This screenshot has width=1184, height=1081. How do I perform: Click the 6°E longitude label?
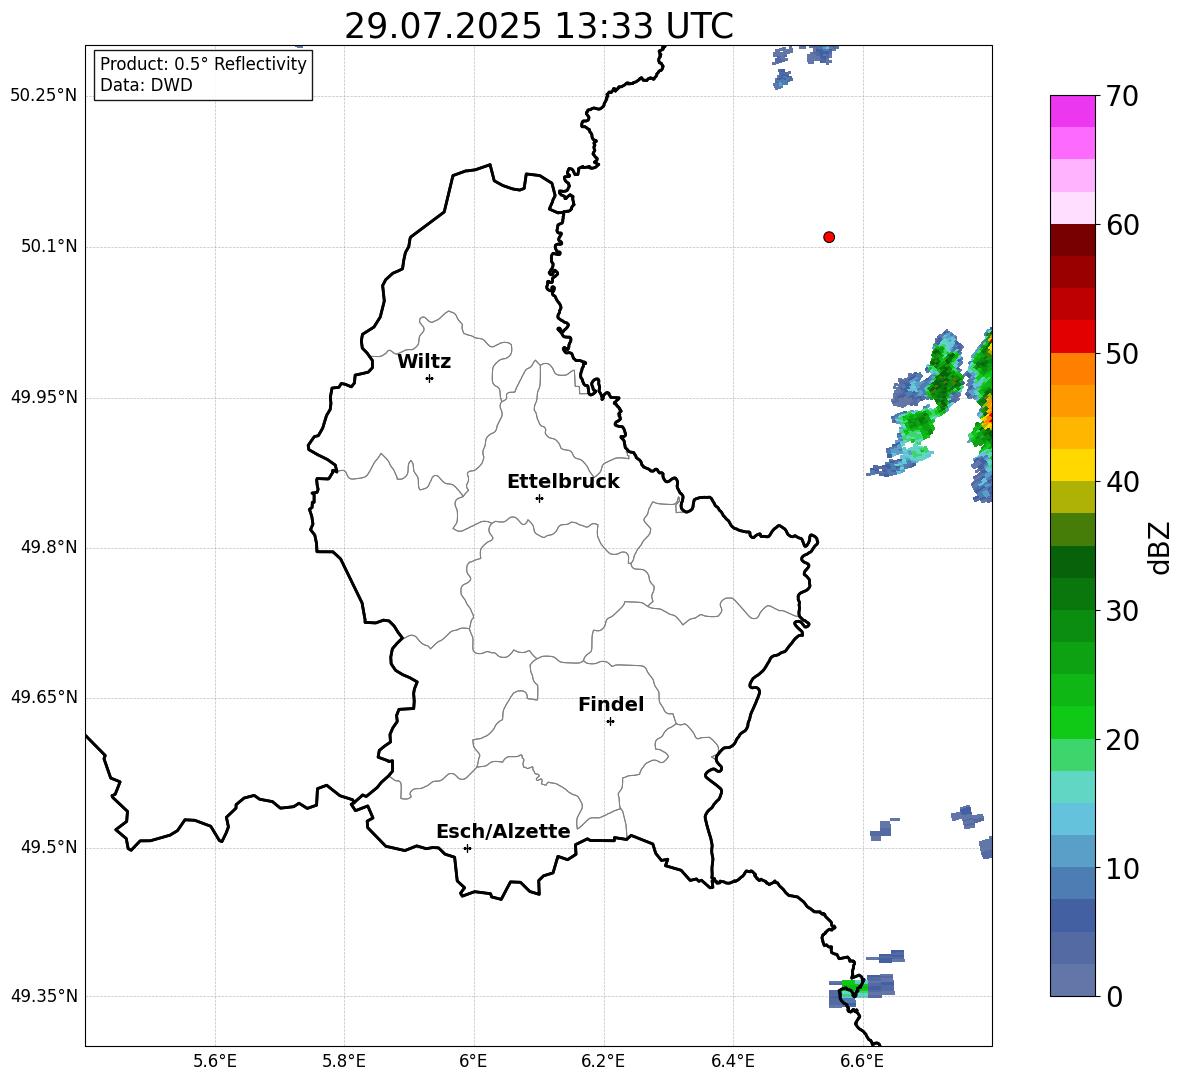click(x=473, y=1061)
